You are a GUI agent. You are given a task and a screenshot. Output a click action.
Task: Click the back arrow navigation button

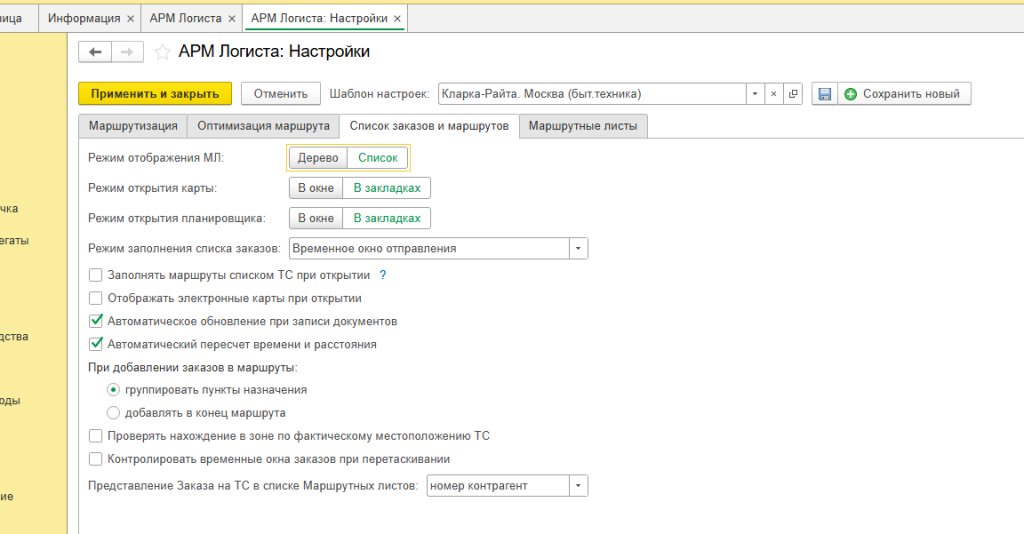click(95, 52)
